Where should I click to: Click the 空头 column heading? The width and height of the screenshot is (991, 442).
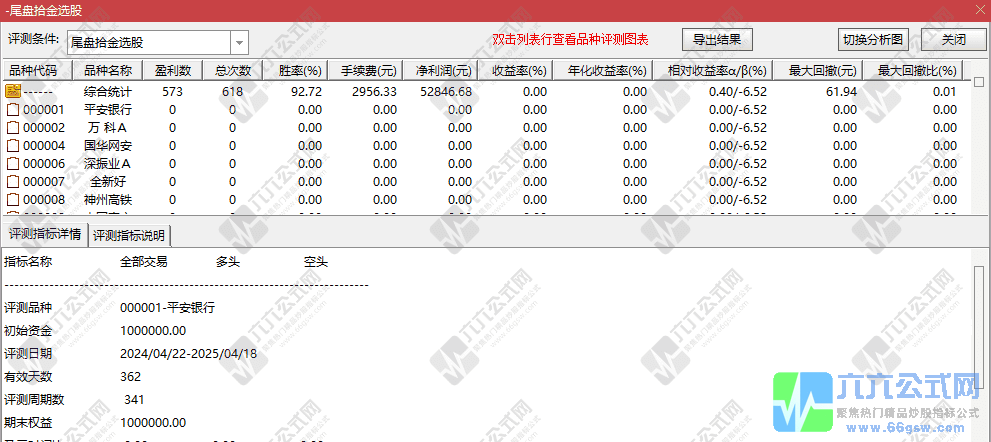(316, 262)
